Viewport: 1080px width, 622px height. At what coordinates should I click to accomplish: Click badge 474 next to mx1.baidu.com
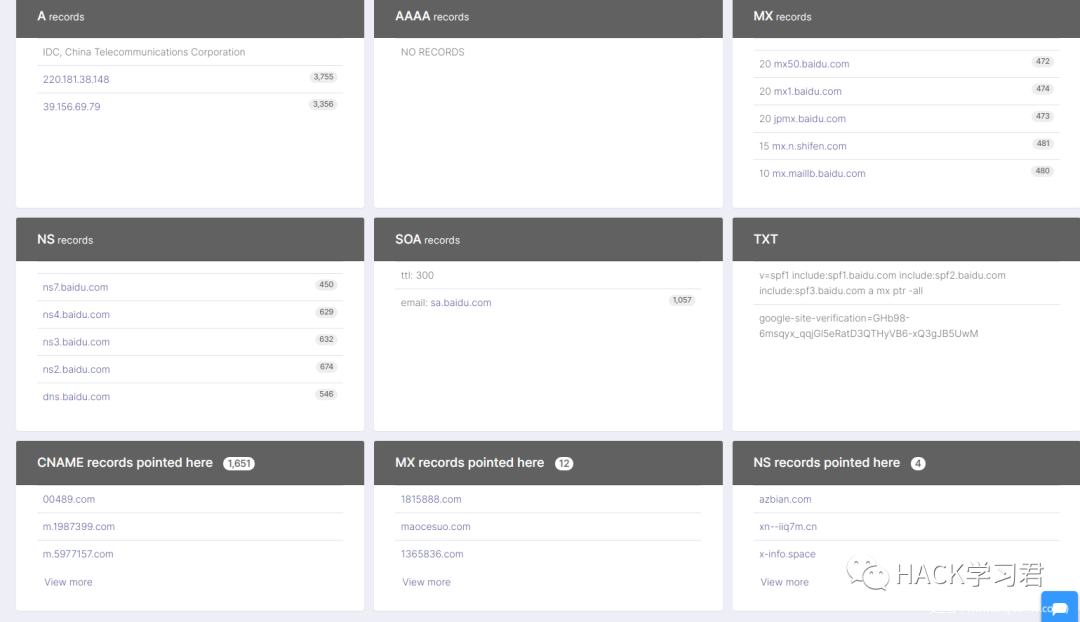(x=1043, y=89)
